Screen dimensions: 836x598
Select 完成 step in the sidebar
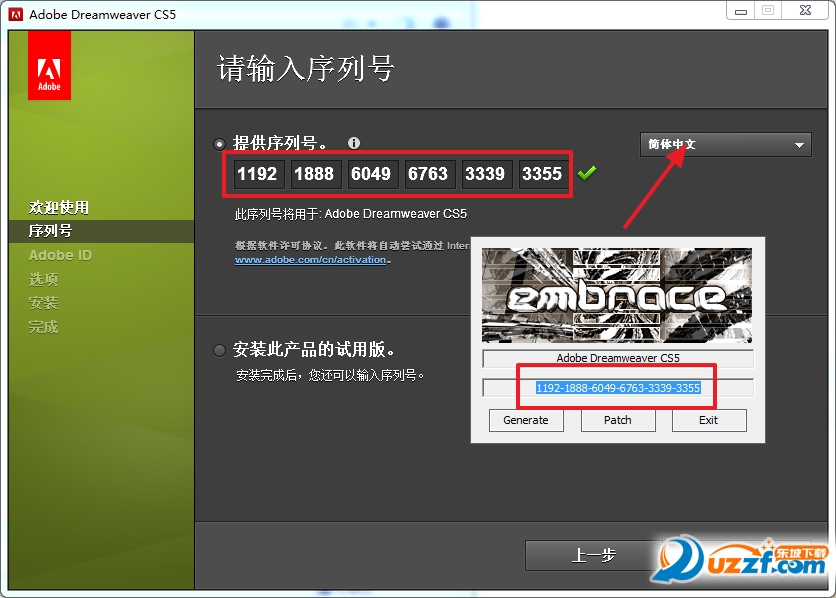[43, 327]
